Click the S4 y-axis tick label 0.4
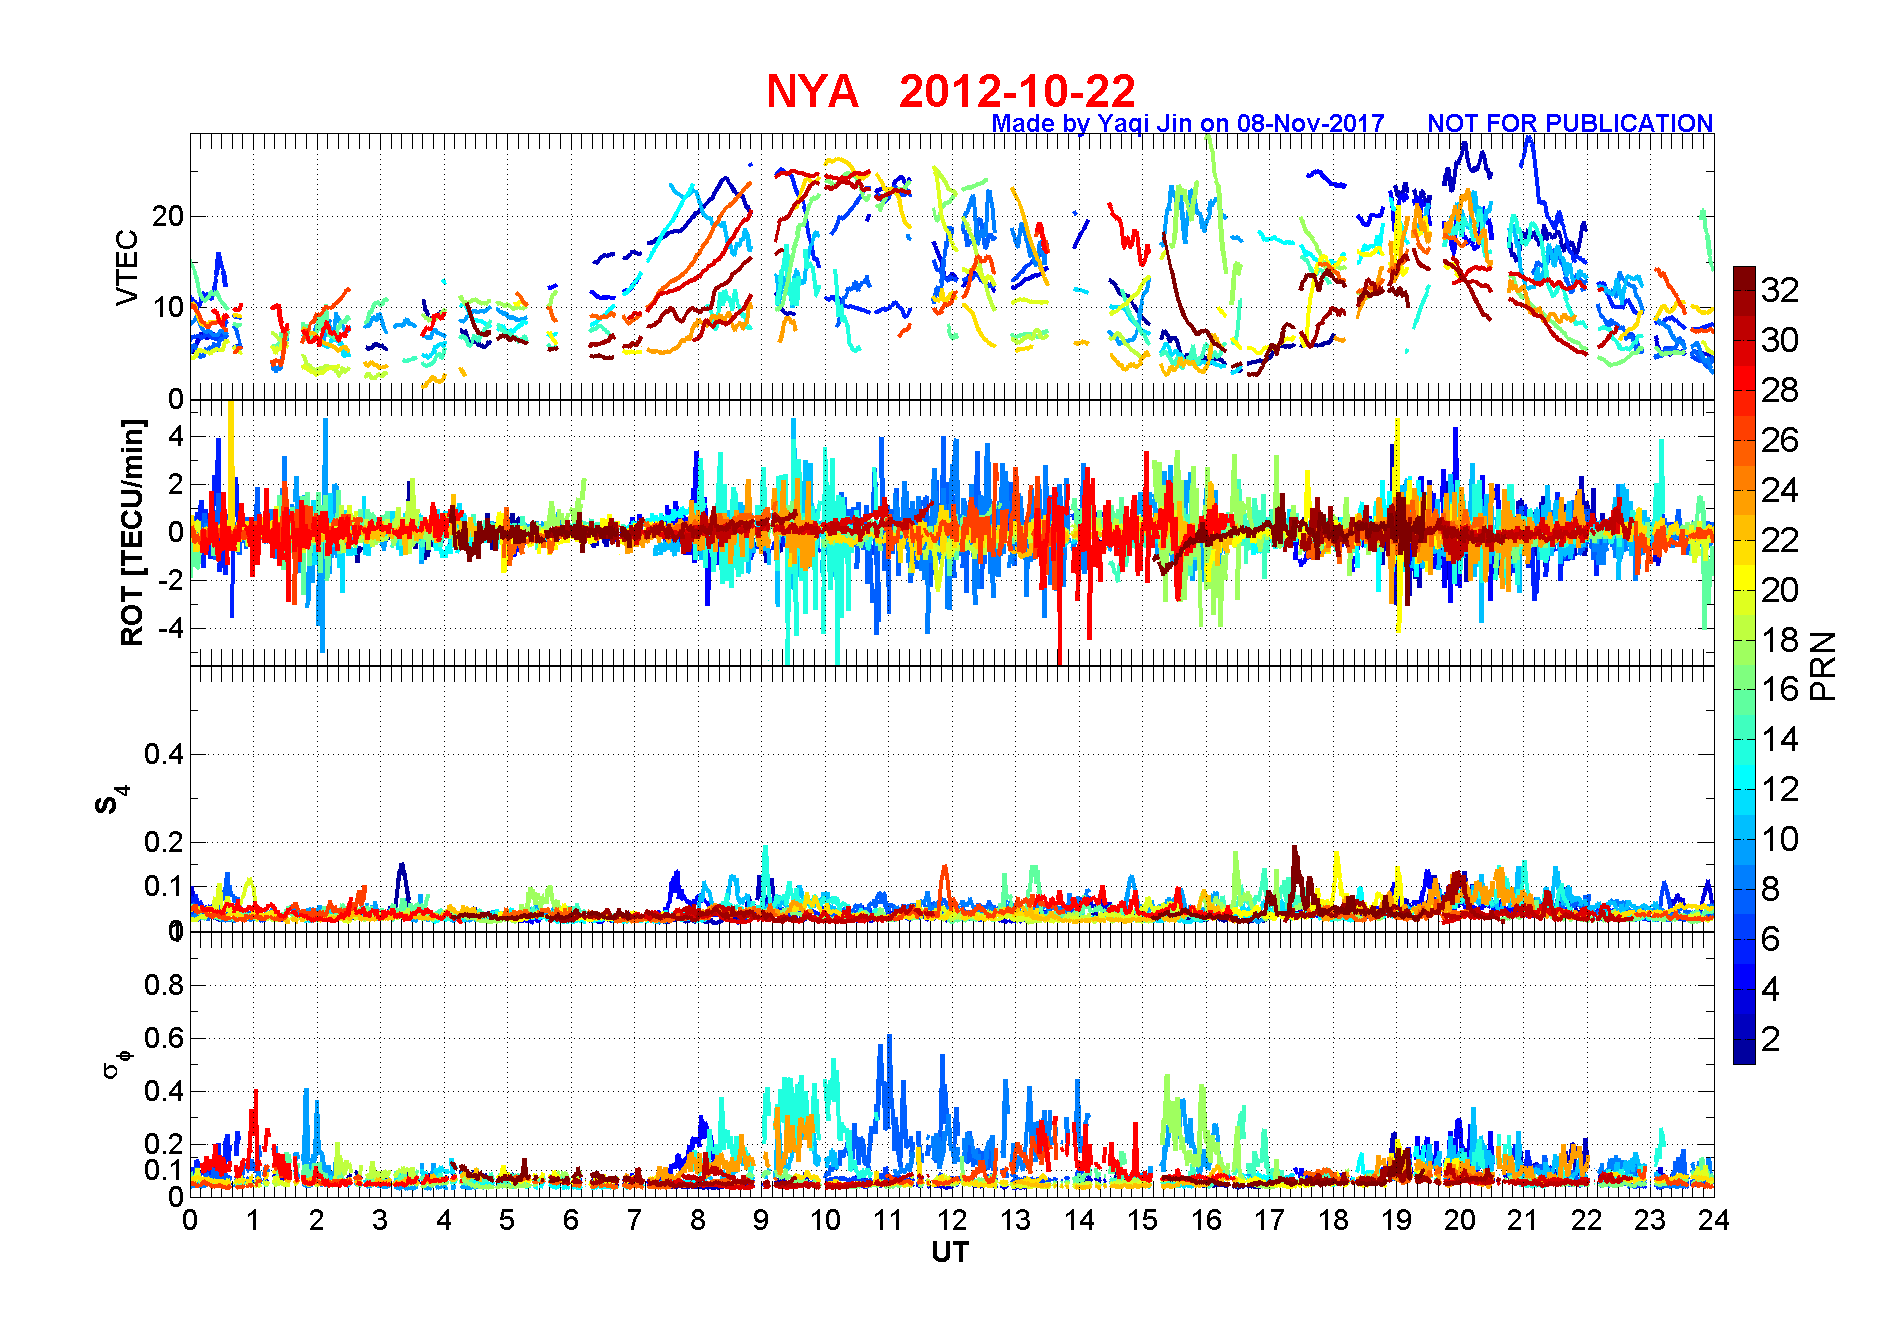The width and height of the screenshot is (1904, 1330). [164, 754]
